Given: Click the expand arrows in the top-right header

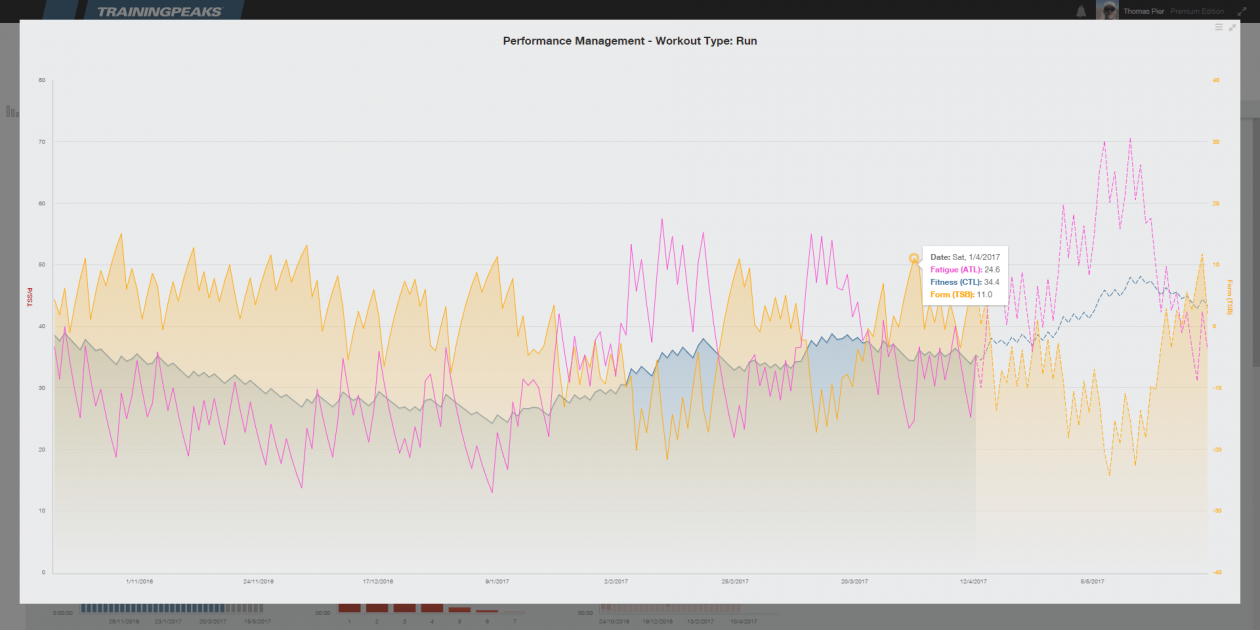Looking at the screenshot, I should coord(1243,11).
